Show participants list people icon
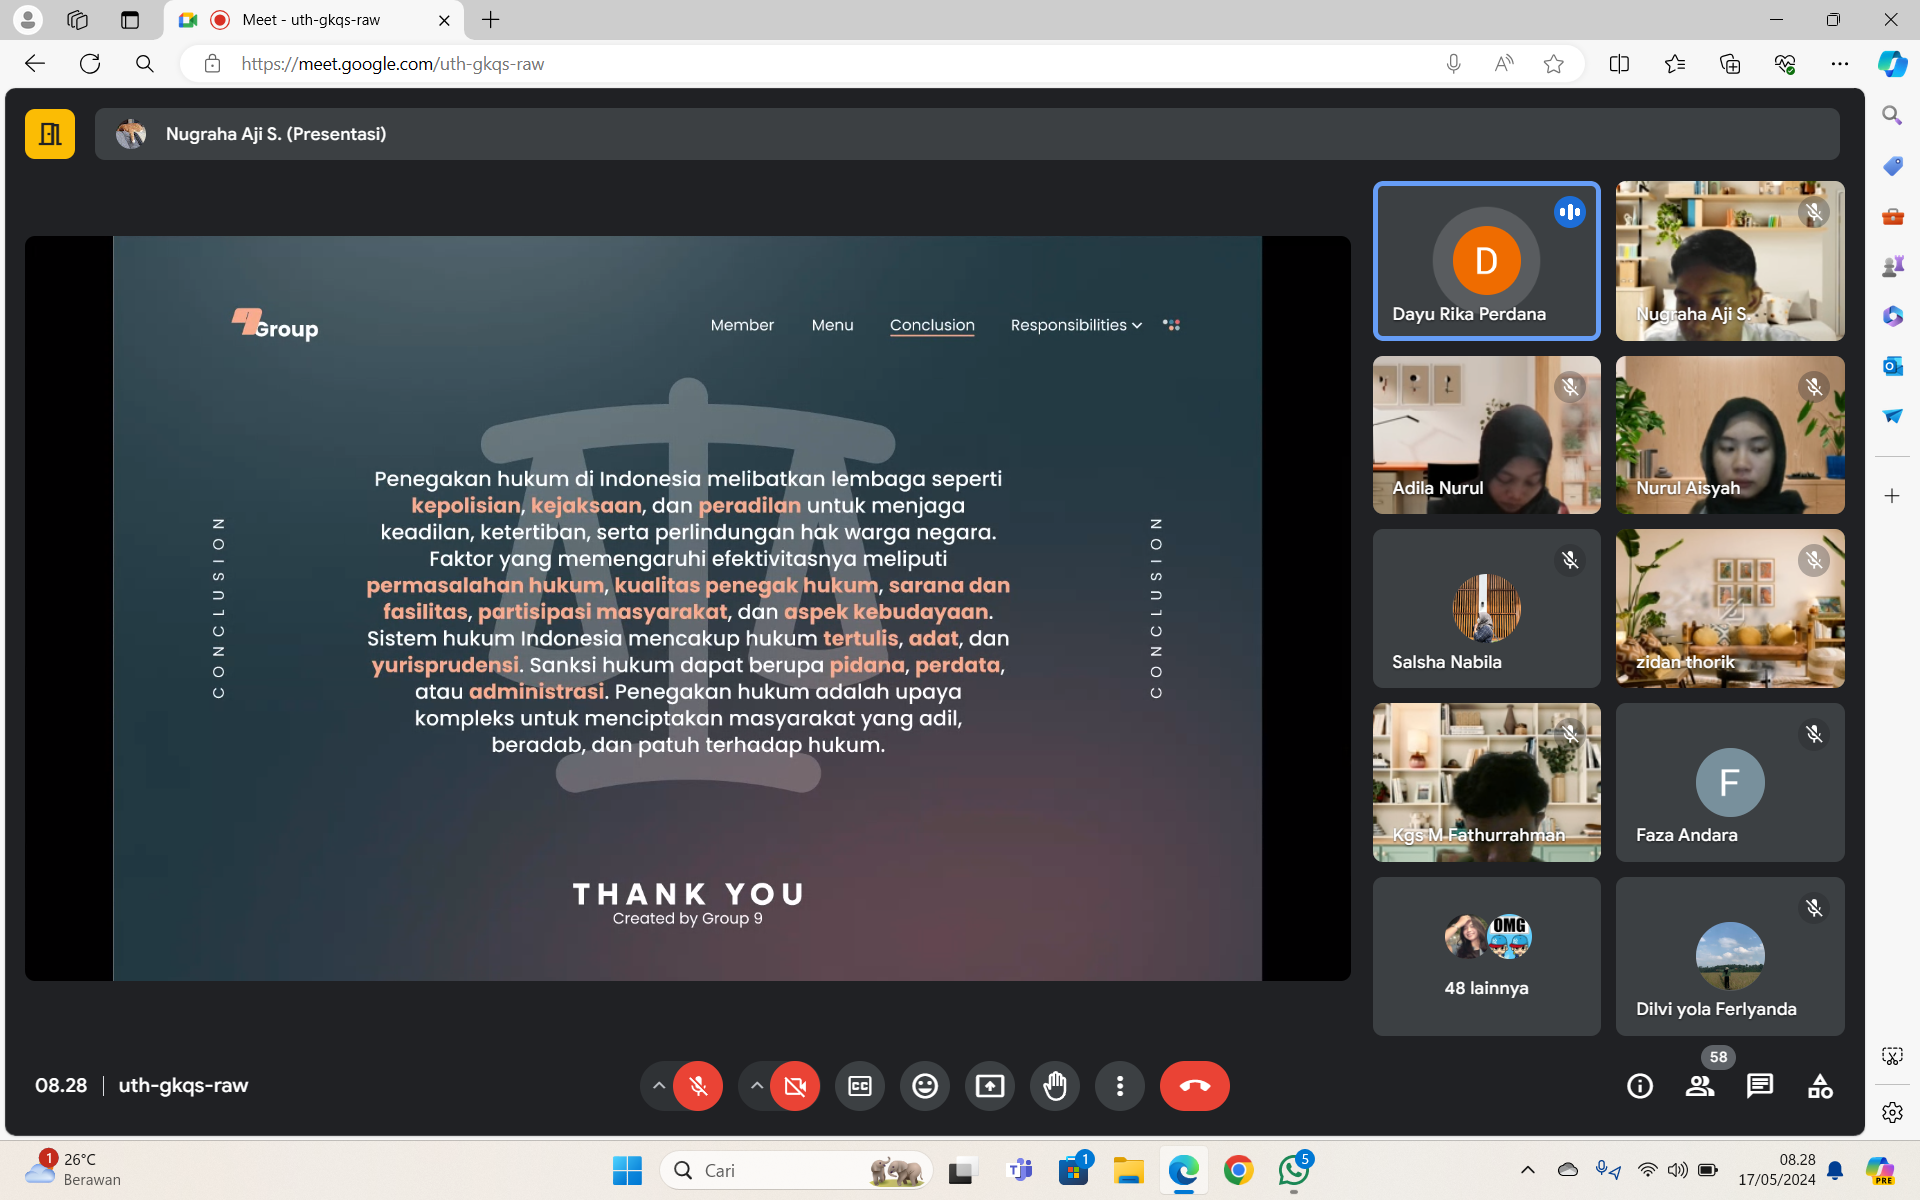The height and width of the screenshot is (1200, 1920). (x=1699, y=1086)
